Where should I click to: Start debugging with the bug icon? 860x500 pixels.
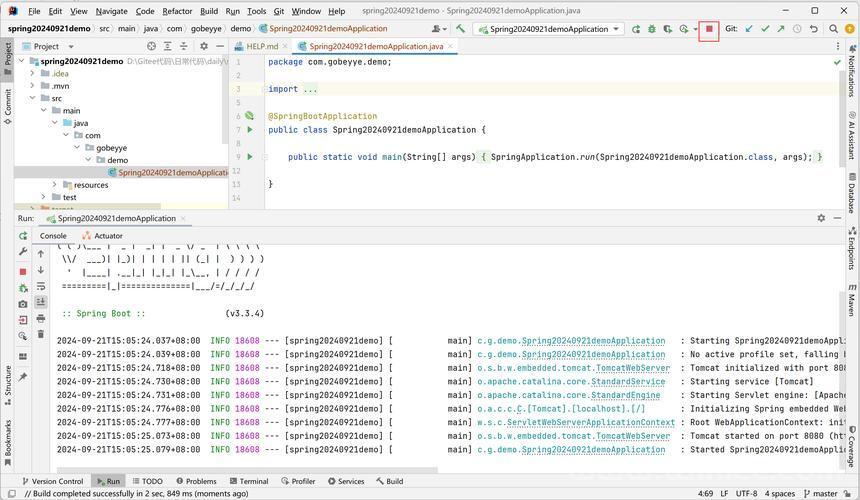point(652,29)
